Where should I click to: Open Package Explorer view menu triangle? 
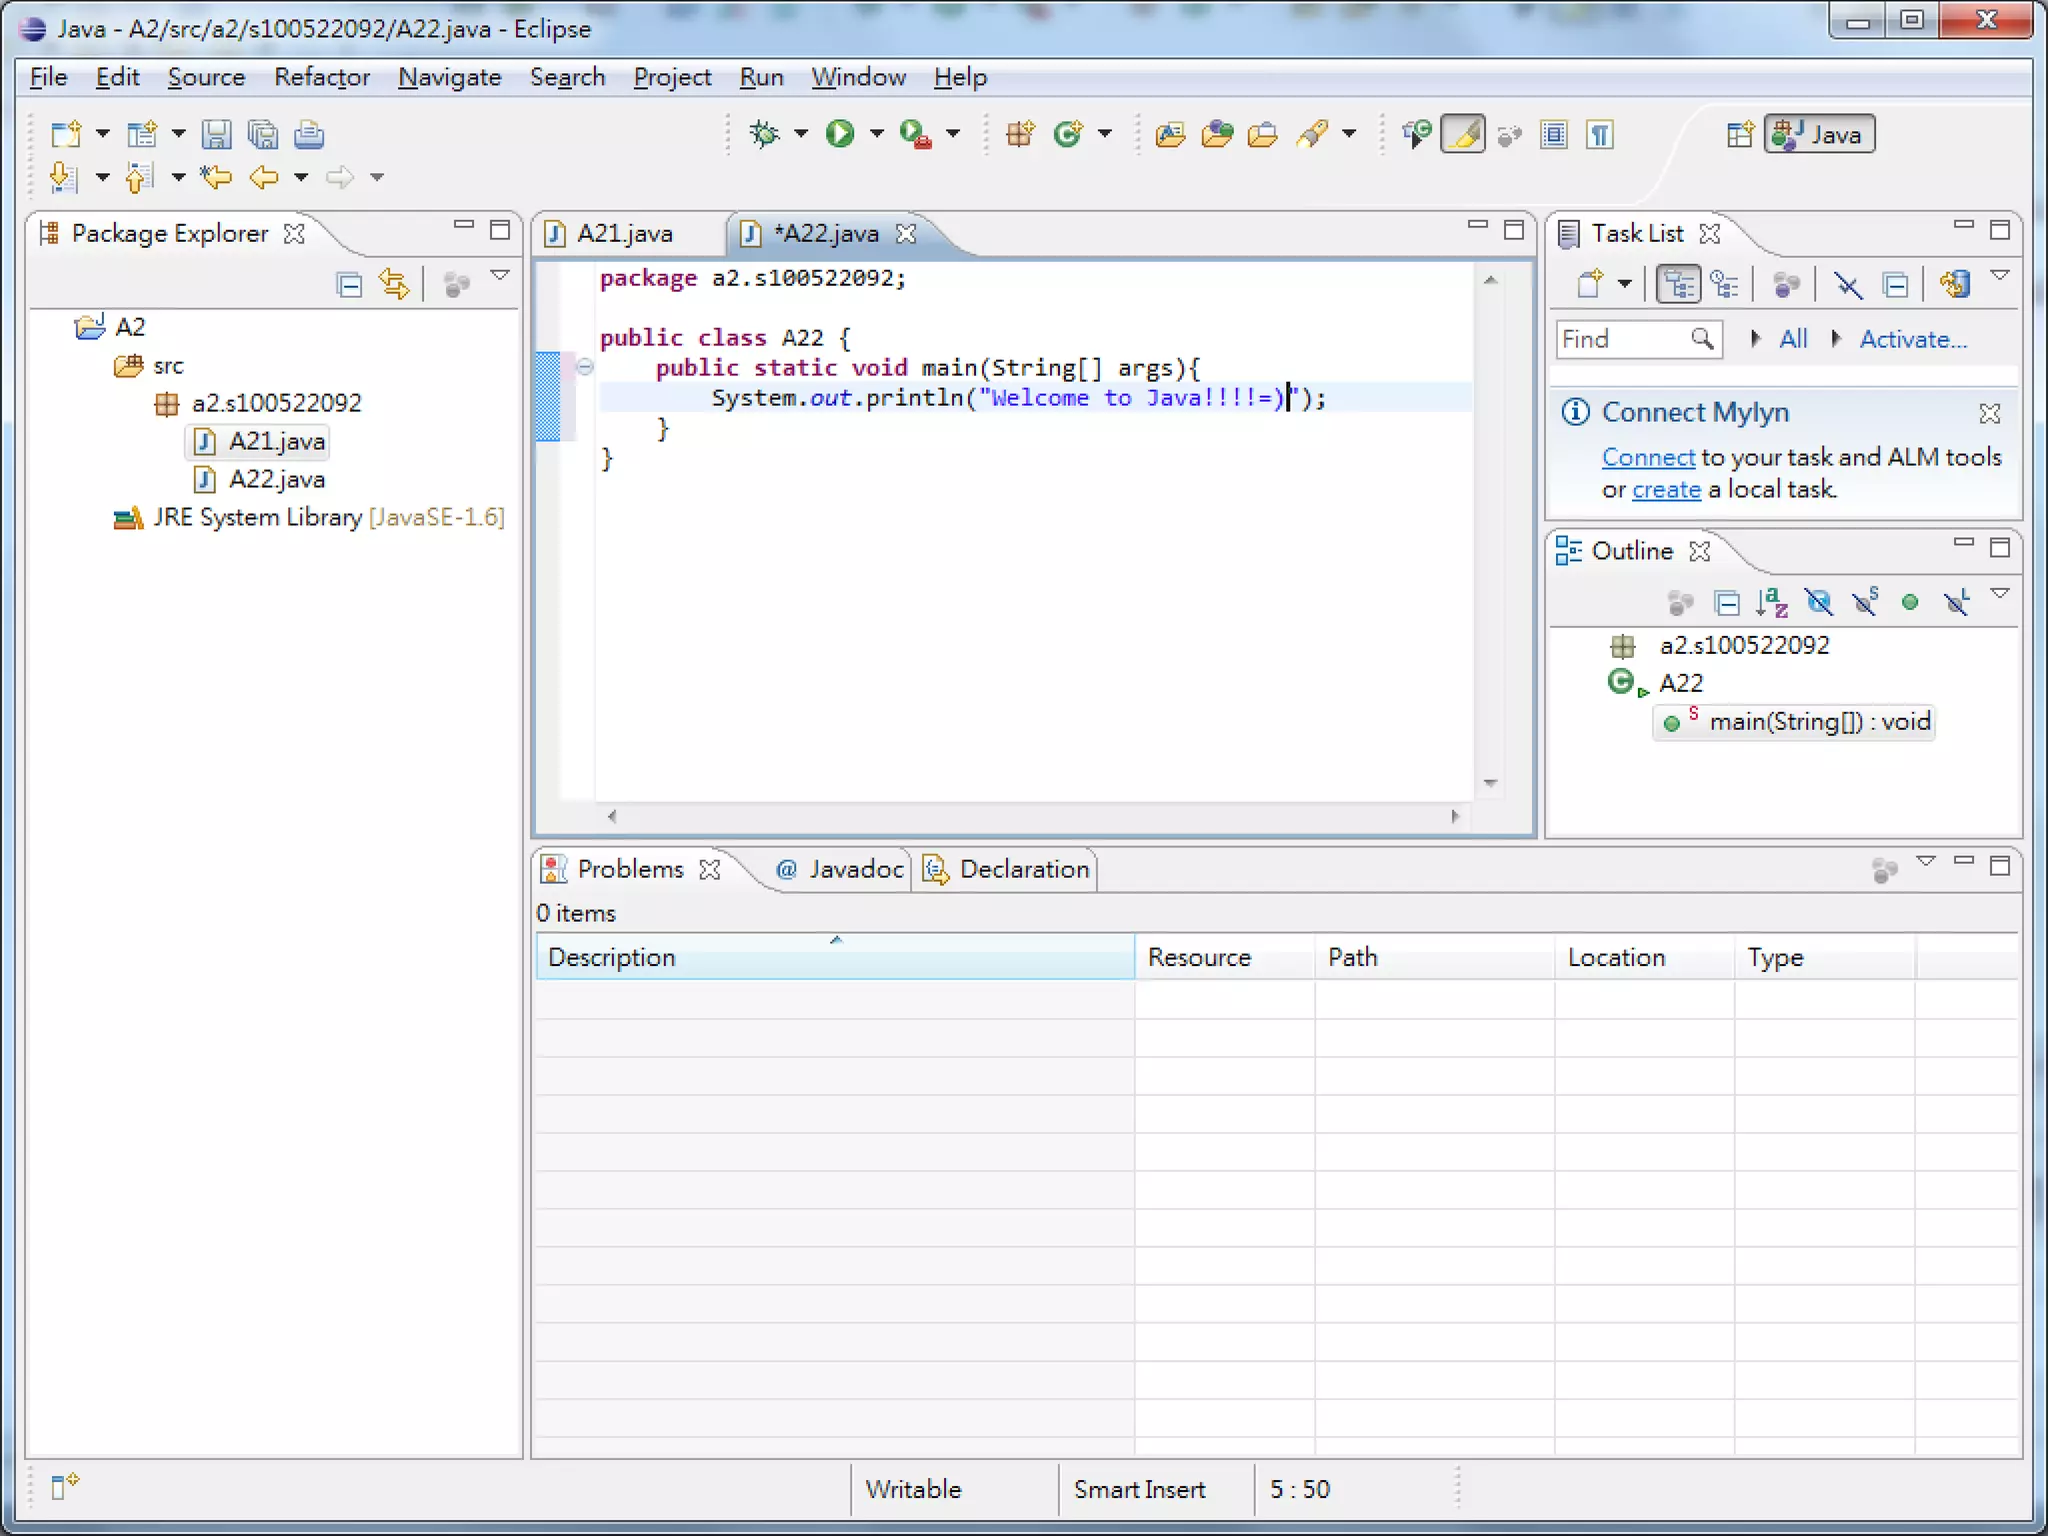500,276
